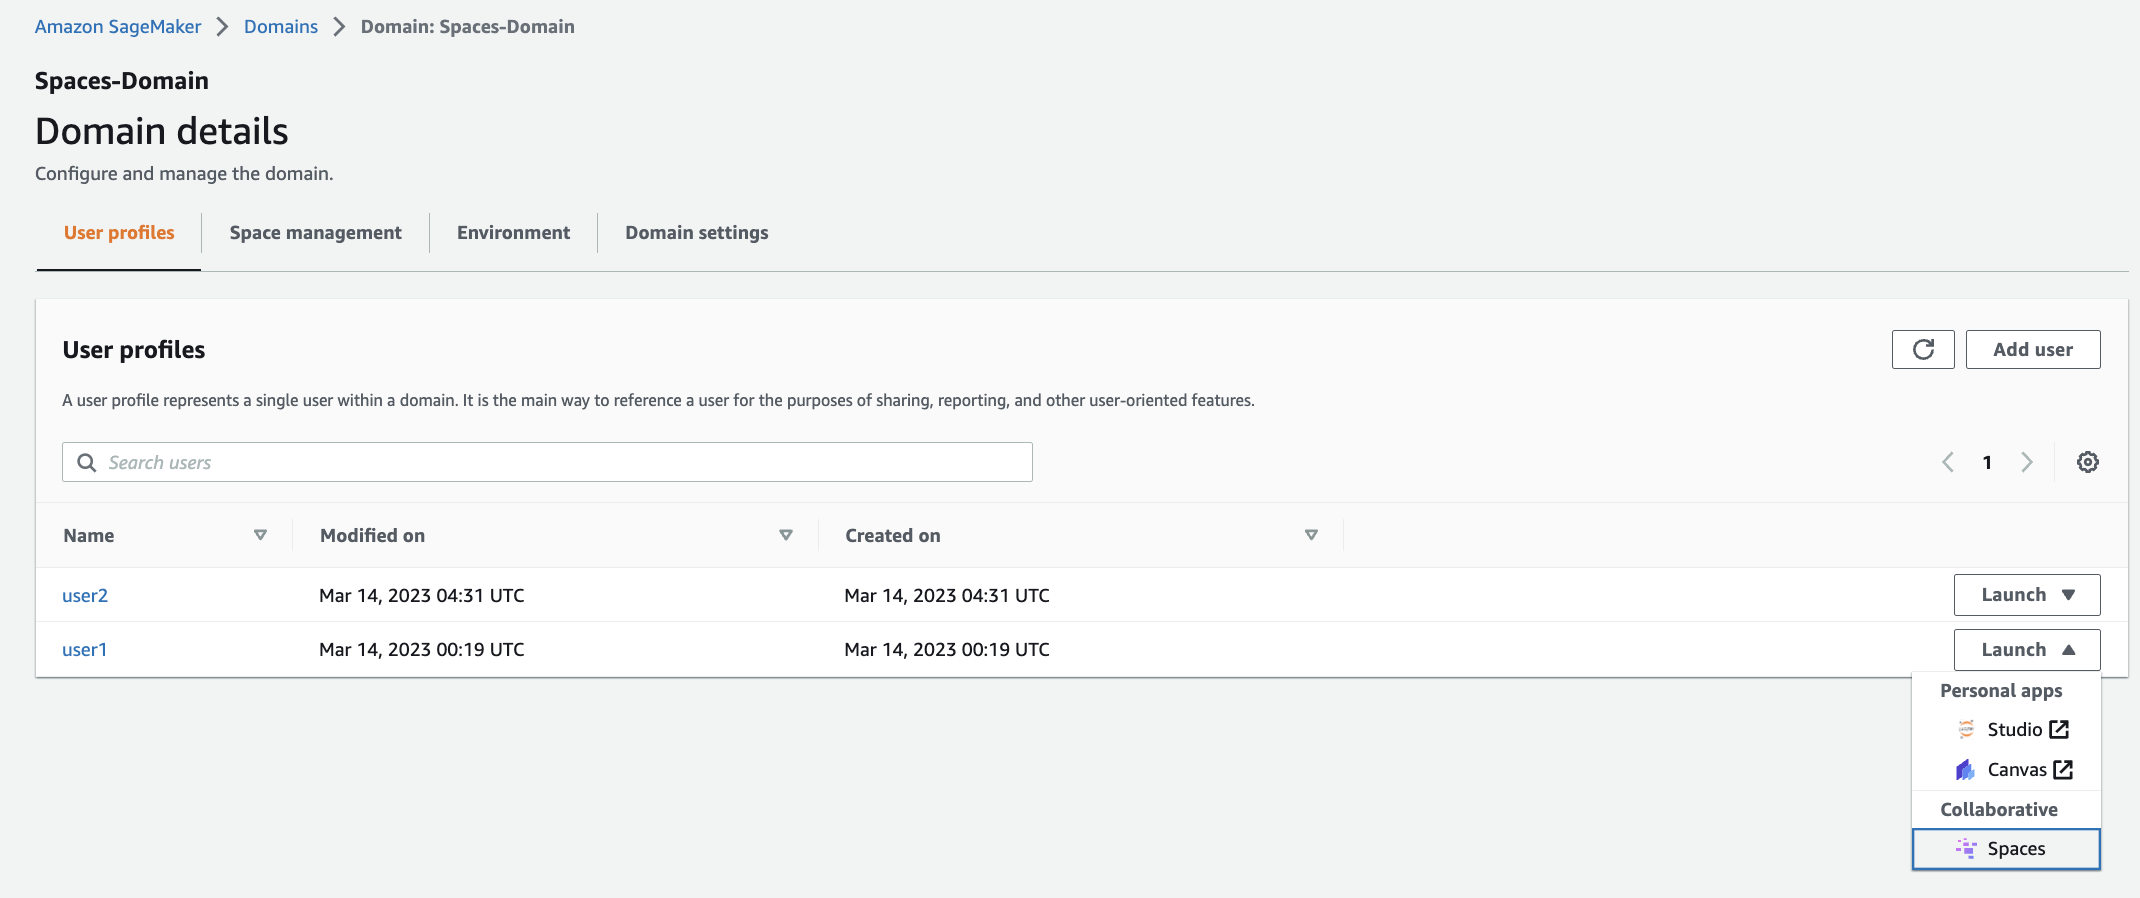Click the Spaces collaborative icon
This screenshot has height=898, width=2140.
point(1966,848)
